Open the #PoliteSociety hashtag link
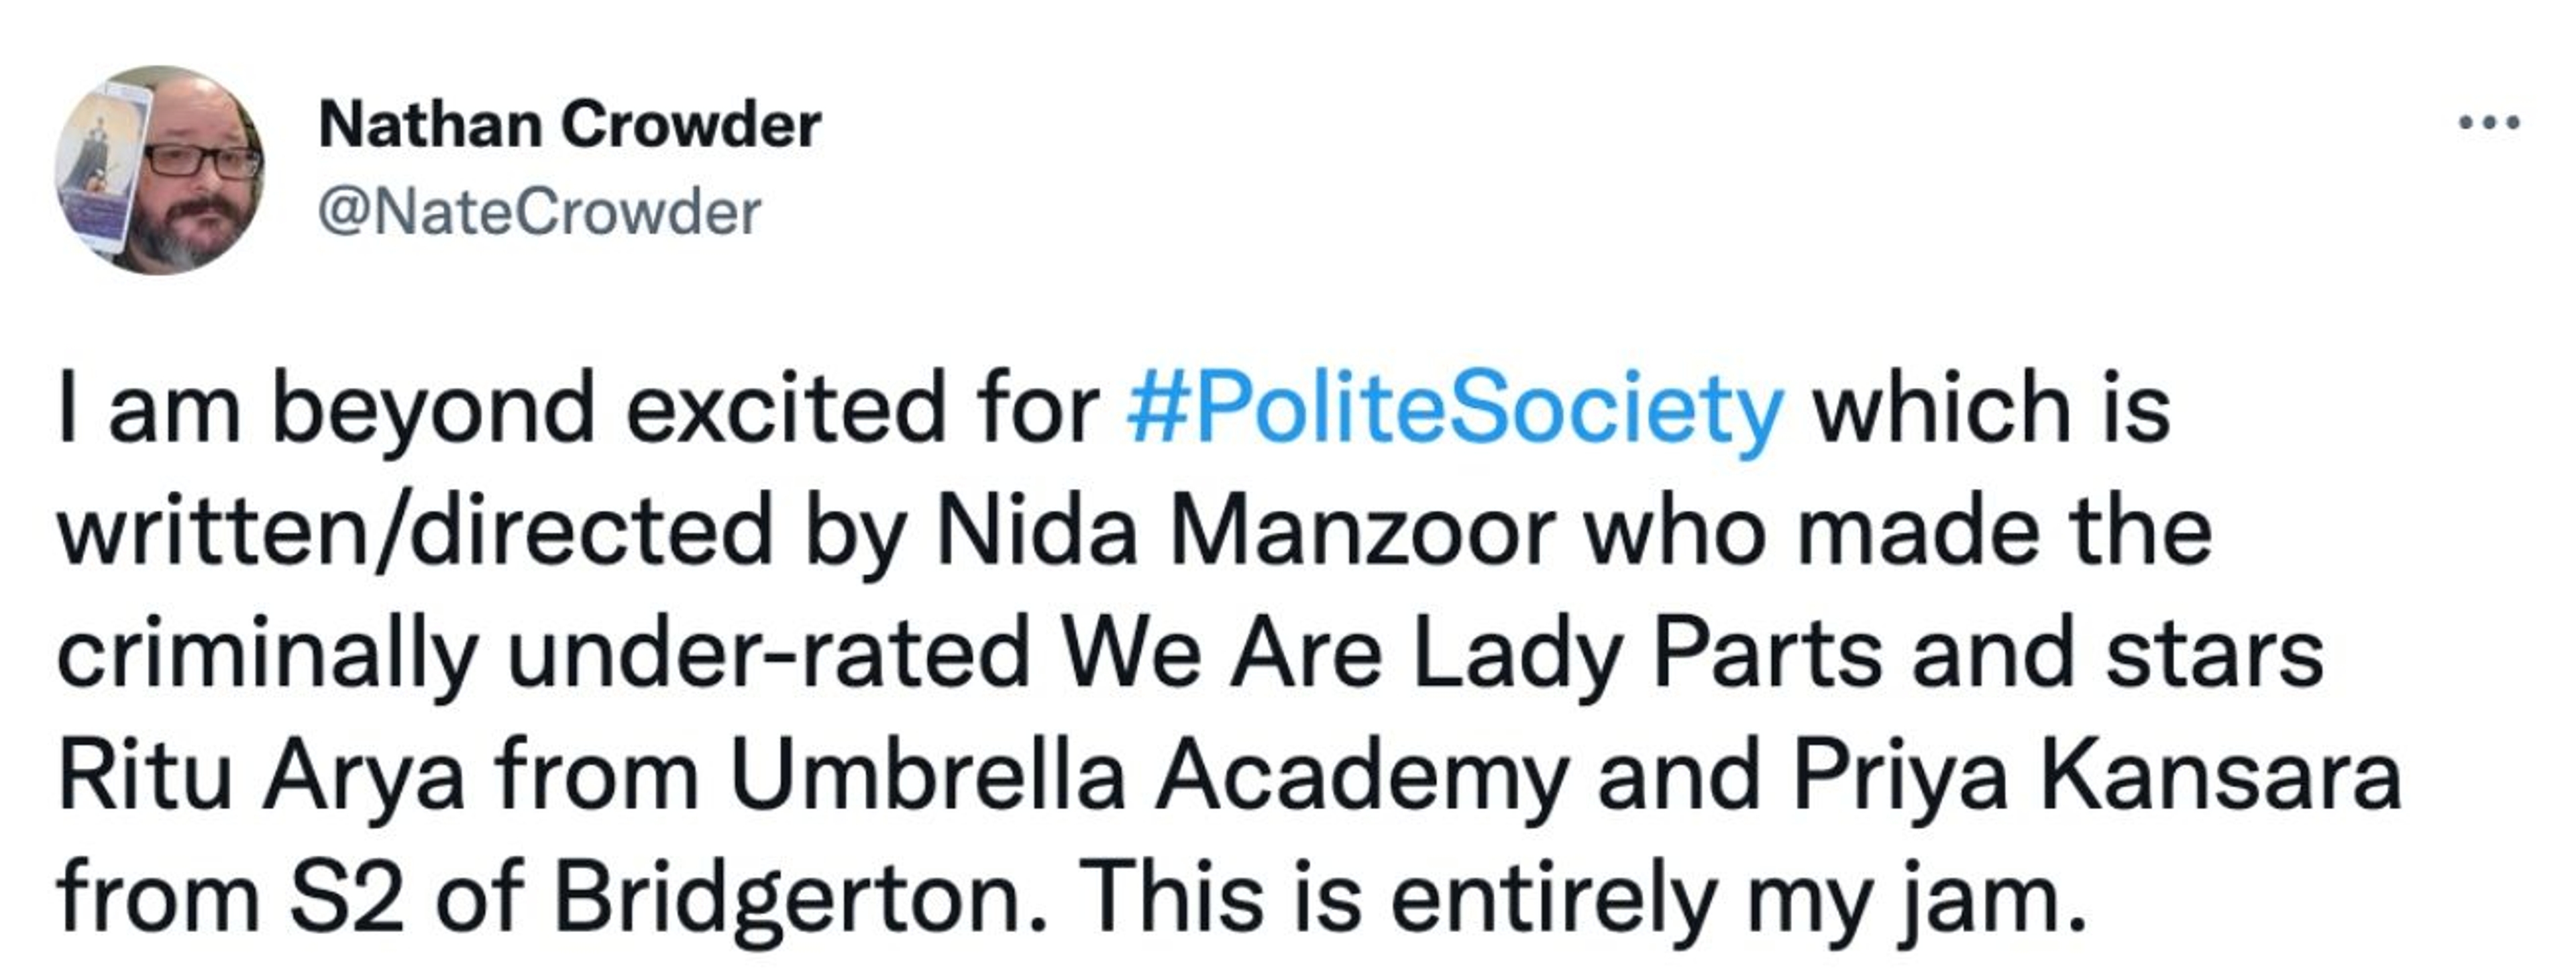The image size is (2576, 979). 1455,409
